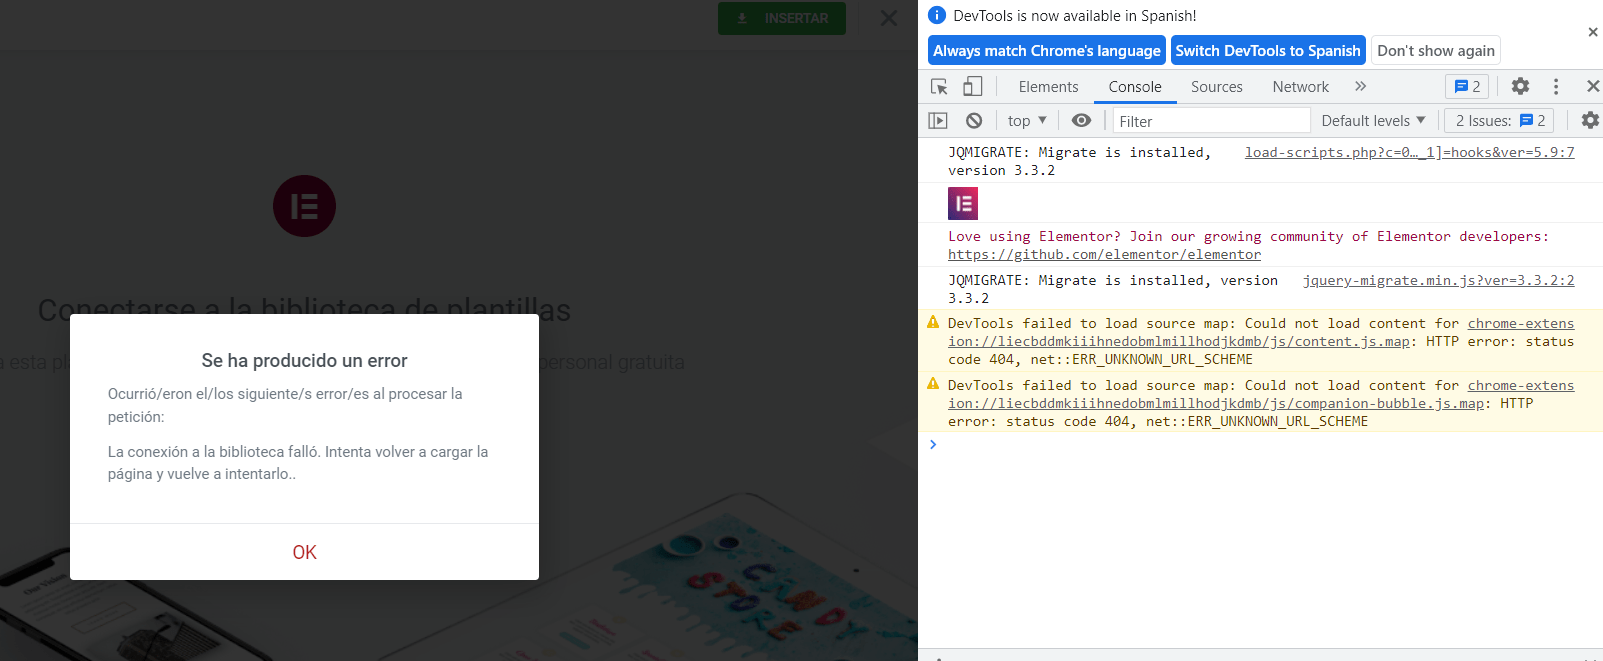Click the 'Se ha producido un error' heading

304,360
